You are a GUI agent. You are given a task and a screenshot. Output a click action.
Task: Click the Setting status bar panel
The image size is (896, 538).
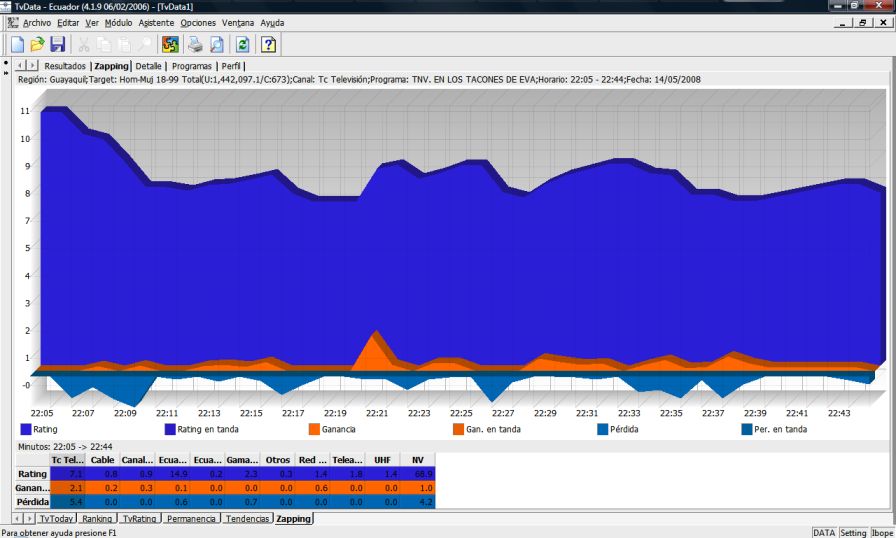[853, 532]
